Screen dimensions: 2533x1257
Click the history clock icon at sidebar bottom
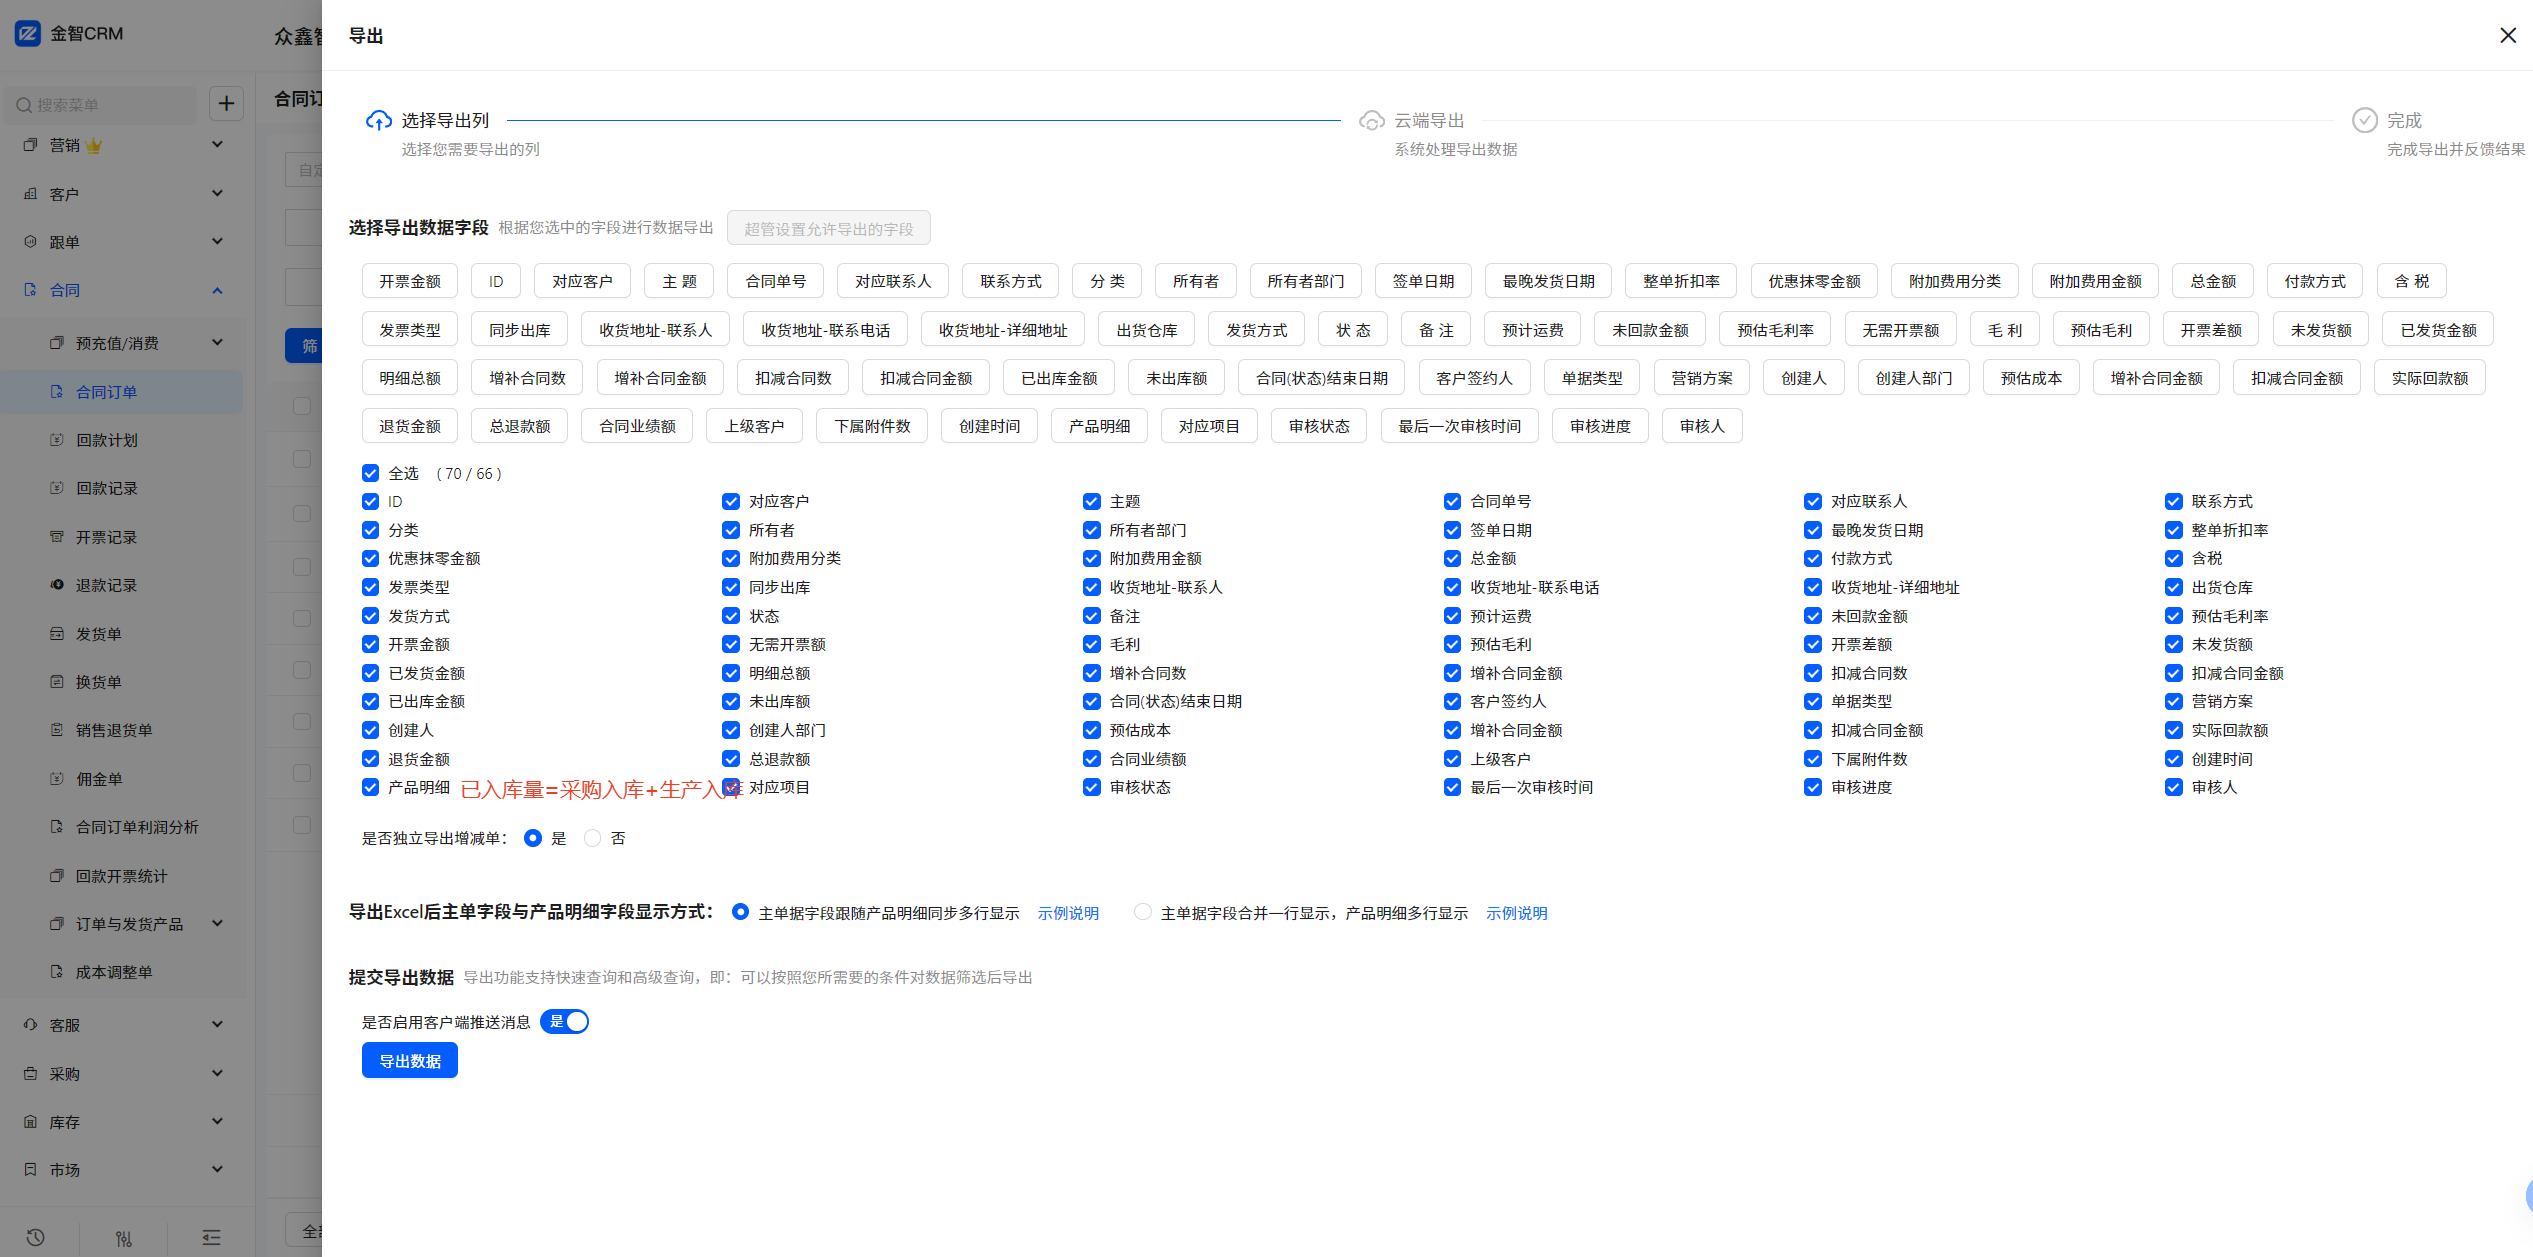click(x=36, y=1237)
